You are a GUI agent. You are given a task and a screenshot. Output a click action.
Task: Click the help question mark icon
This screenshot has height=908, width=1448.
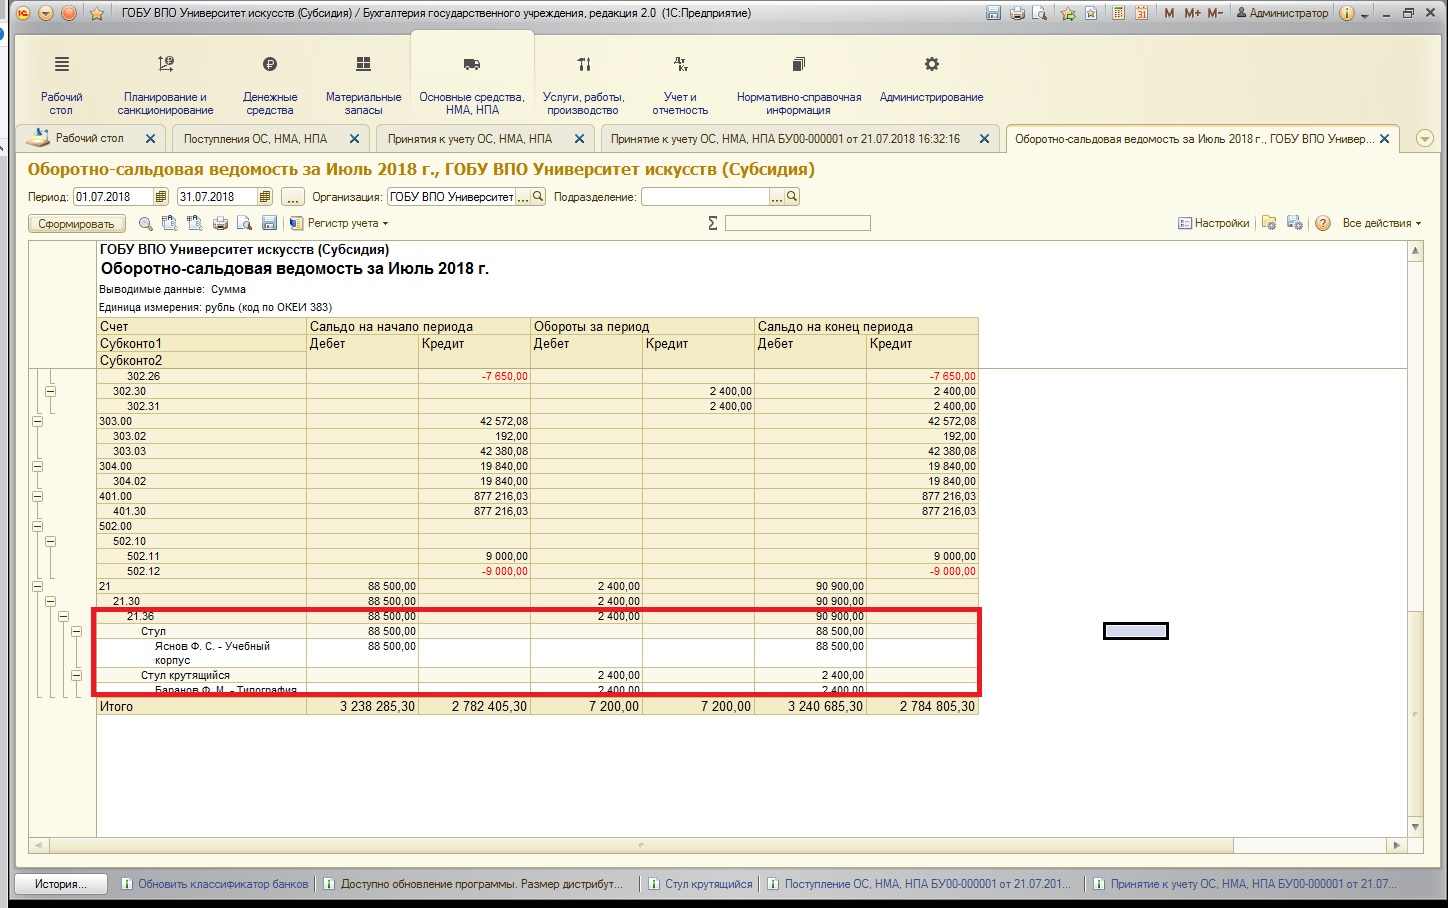pyautogui.click(x=1322, y=224)
